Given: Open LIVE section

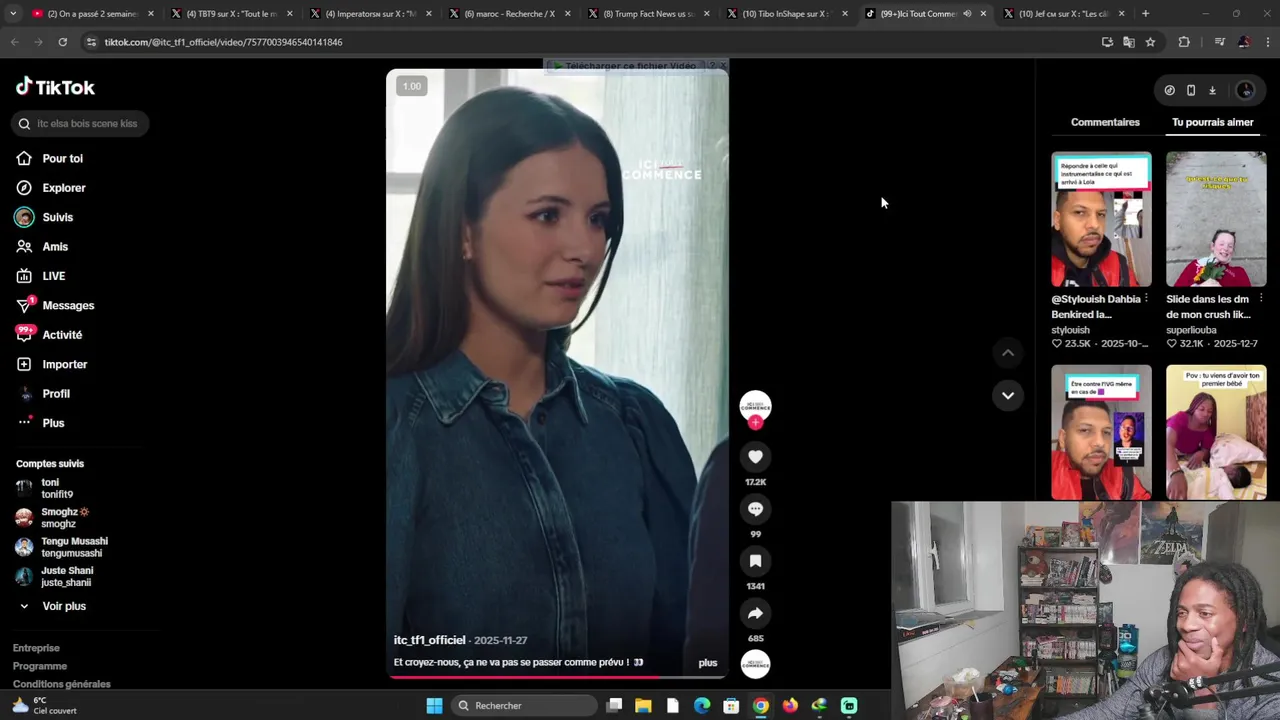Looking at the screenshot, I should pyautogui.click(x=41, y=276).
